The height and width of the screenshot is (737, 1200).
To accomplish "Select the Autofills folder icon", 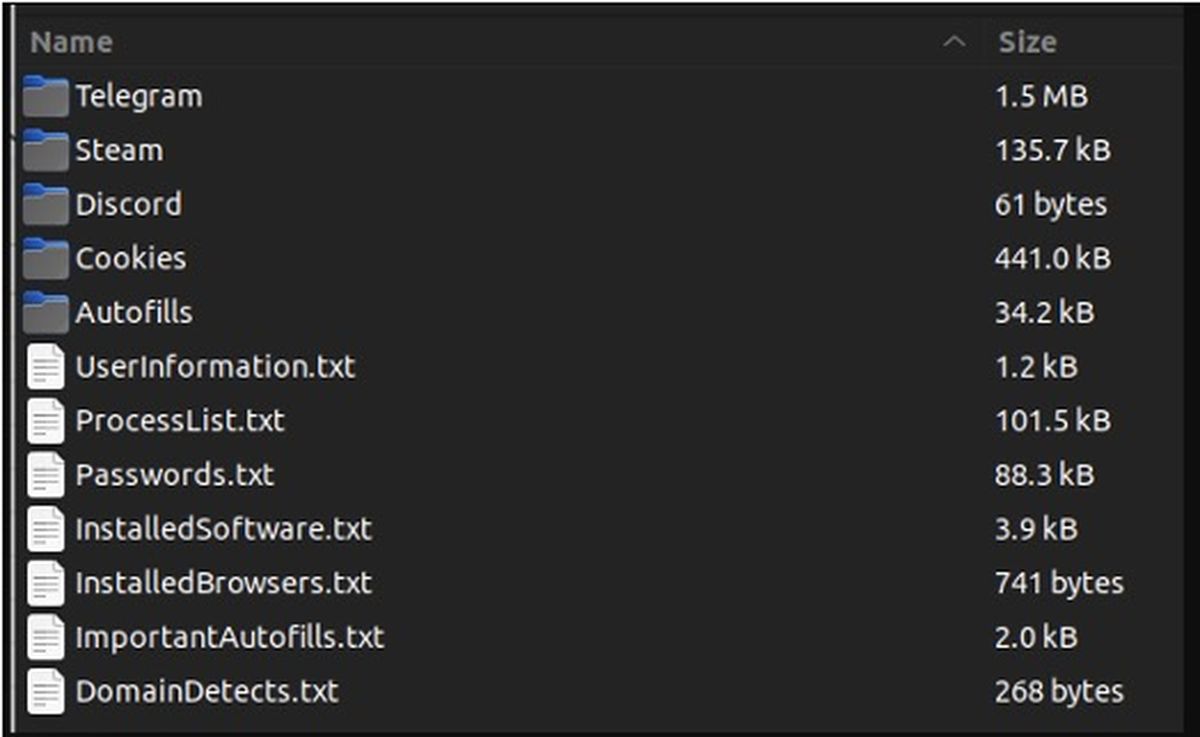I will click(45, 312).
